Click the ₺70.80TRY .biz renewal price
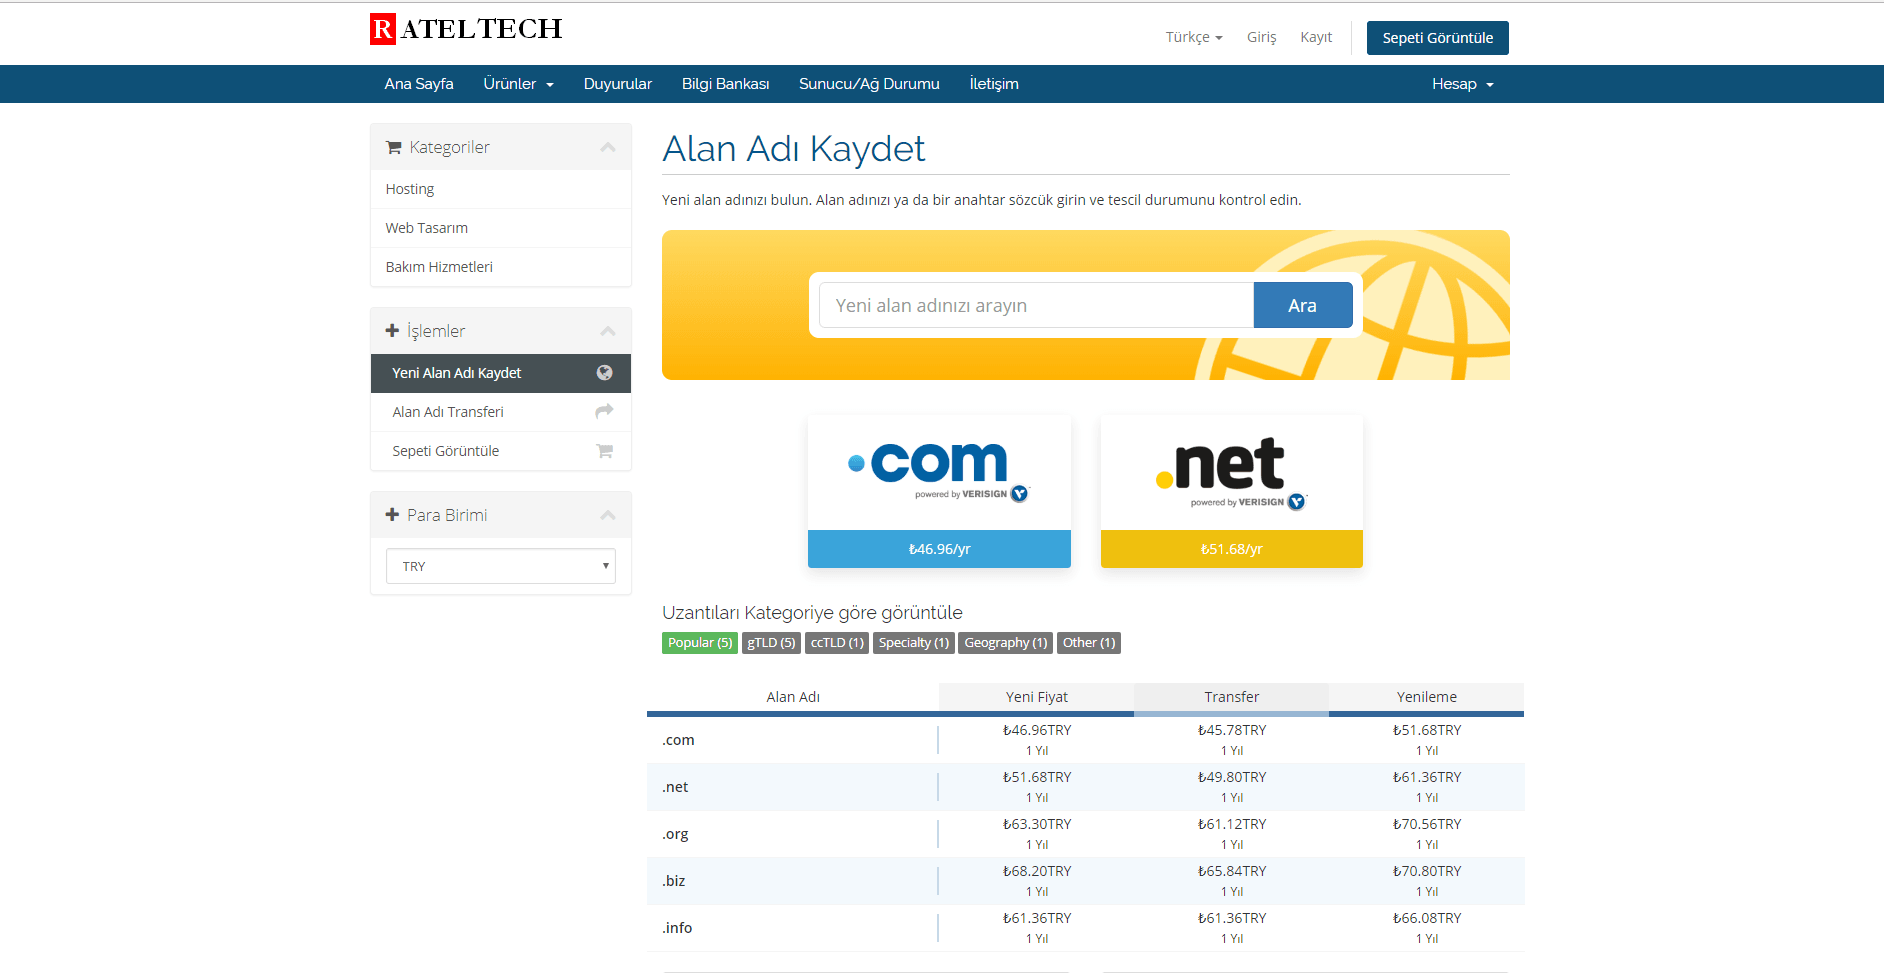 (1427, 871)
